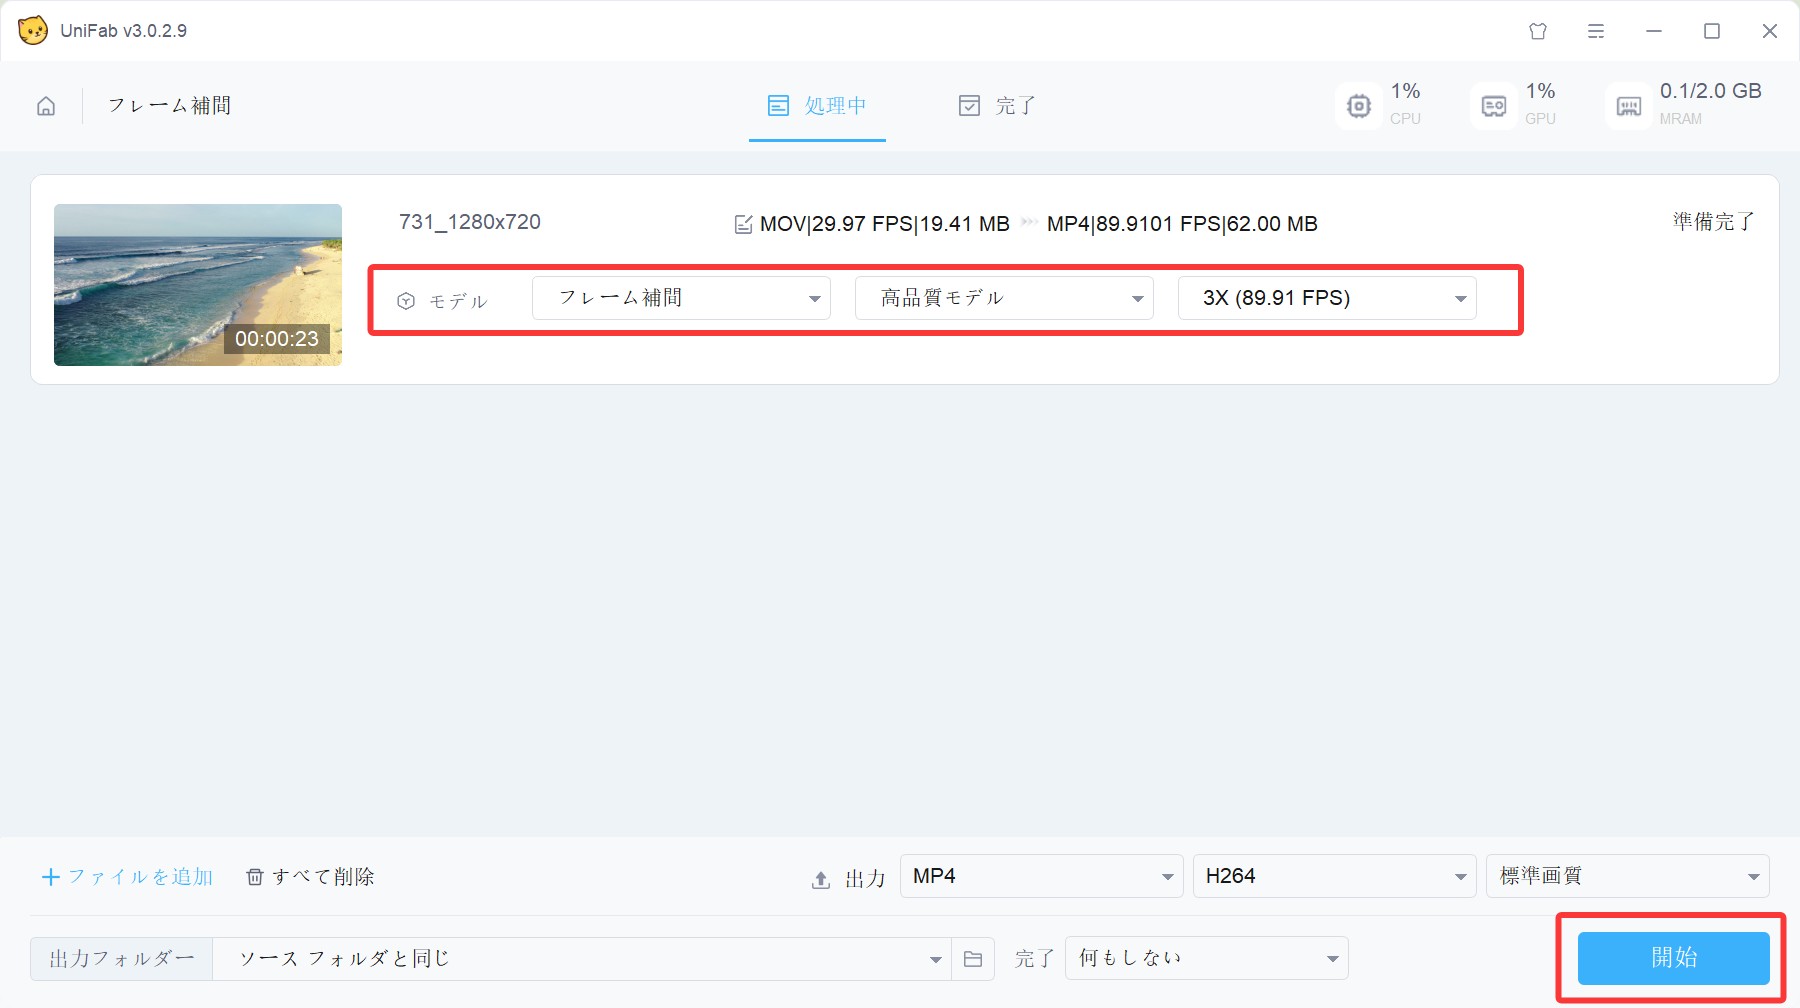Expand the 3X (89.91 FPS) dropdown
This screenshot has height=1008, width=1800.
point(1327,298)
